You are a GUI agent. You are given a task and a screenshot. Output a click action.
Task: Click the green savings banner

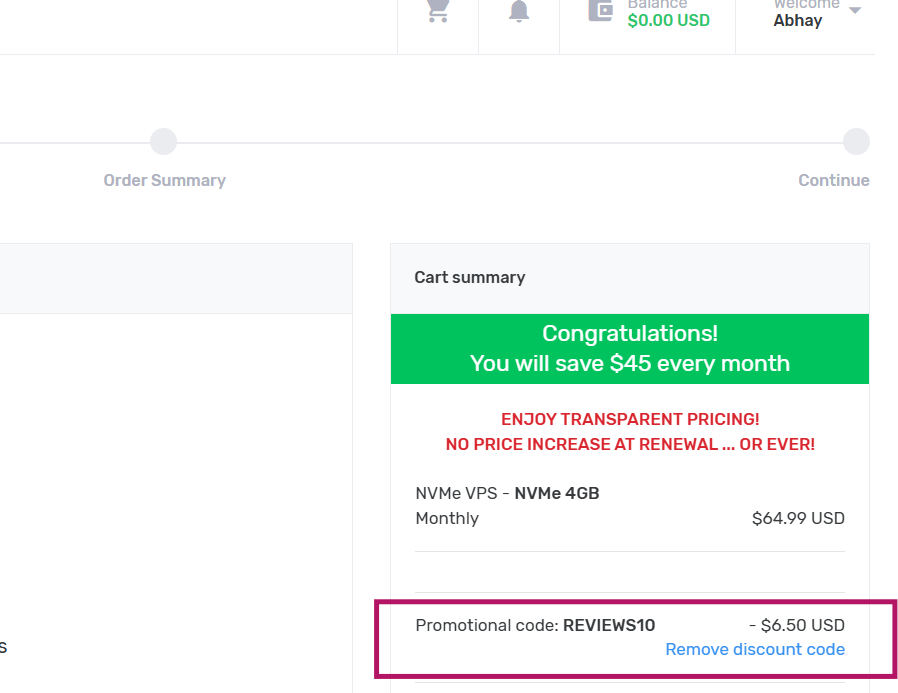tap(629, 348)
